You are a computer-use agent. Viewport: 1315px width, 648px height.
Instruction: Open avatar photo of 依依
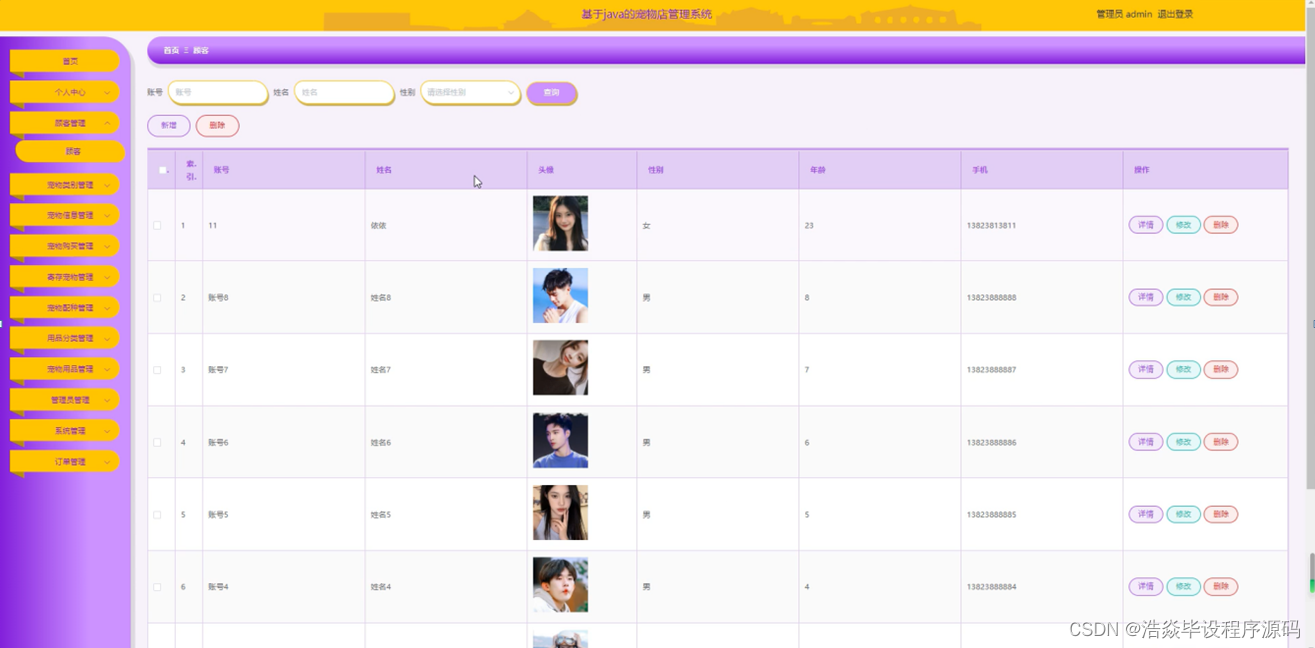tap(560, 223)
